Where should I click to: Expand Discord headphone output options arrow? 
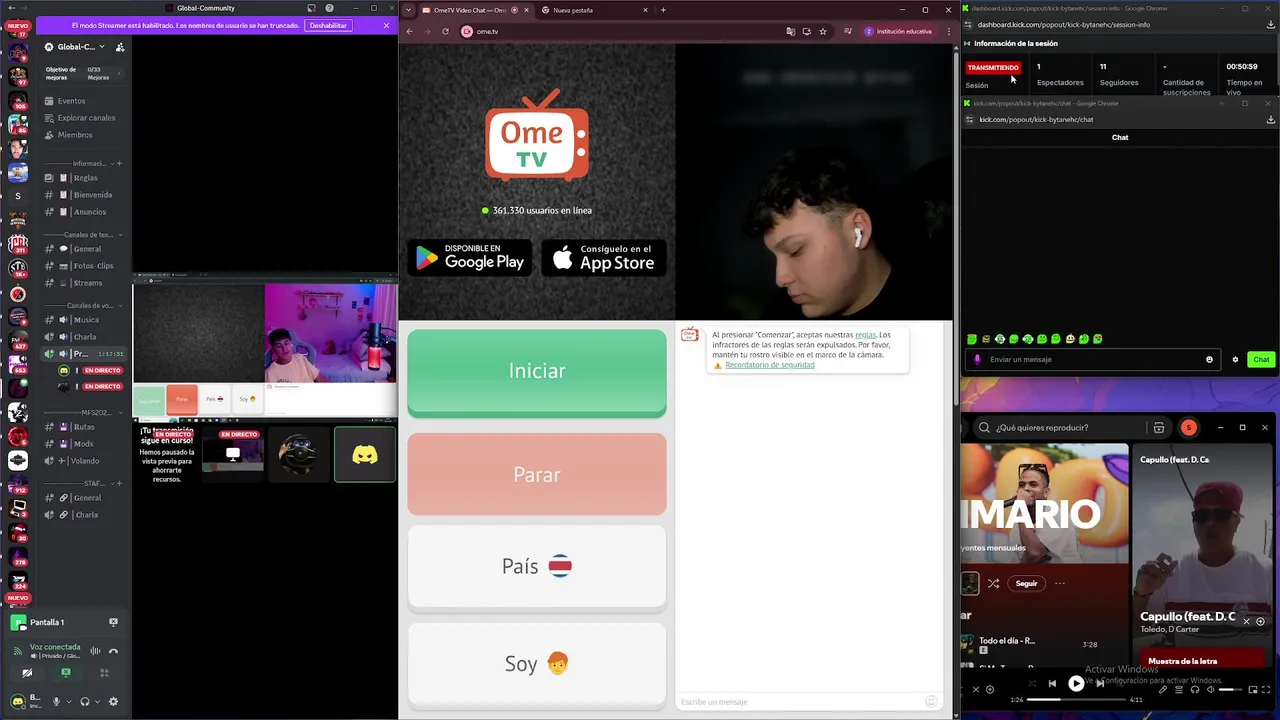pyautogui.click(x=97, y=702)
